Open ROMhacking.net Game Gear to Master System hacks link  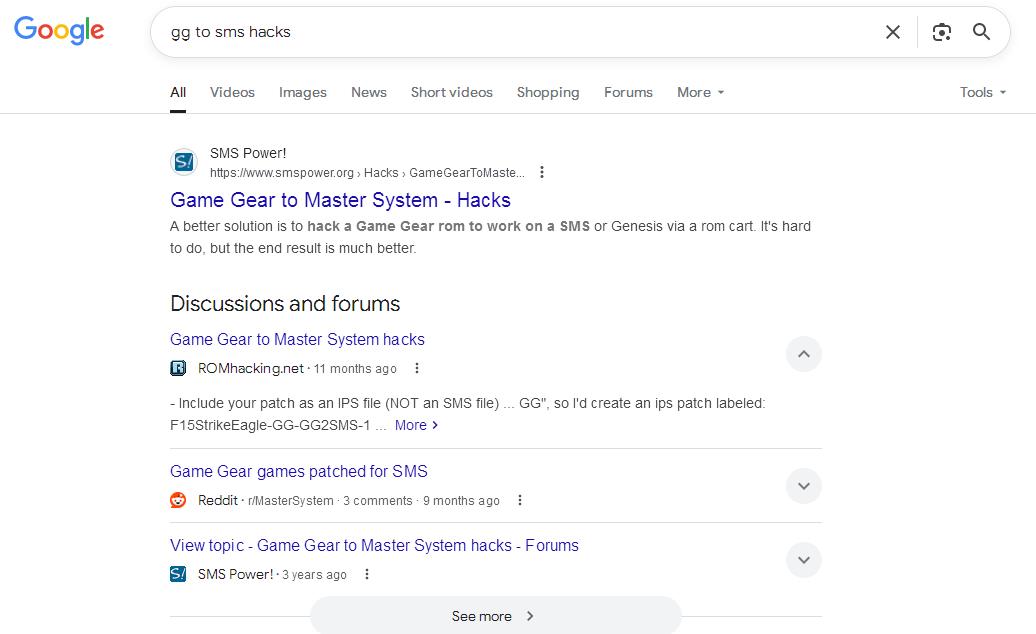297,339
